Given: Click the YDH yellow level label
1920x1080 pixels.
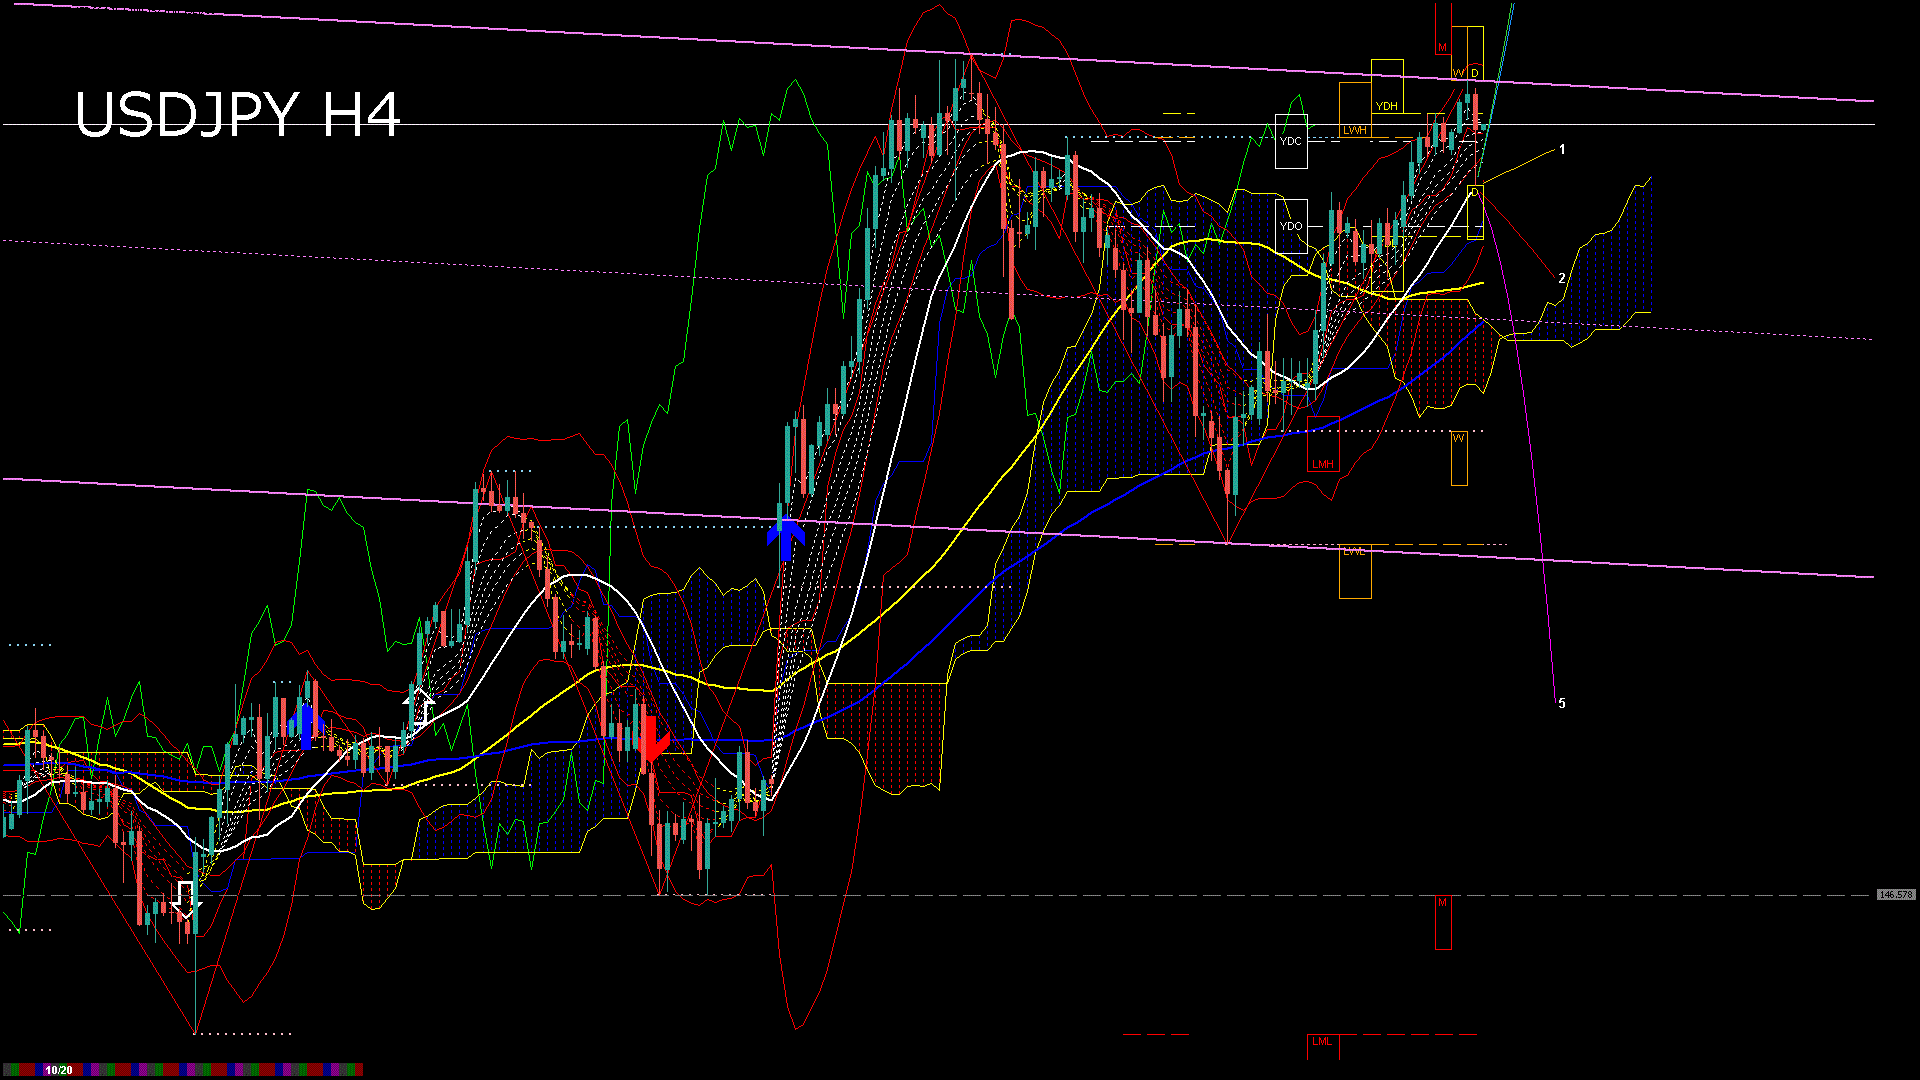Looking at the screenshot, I should 1386,106.
